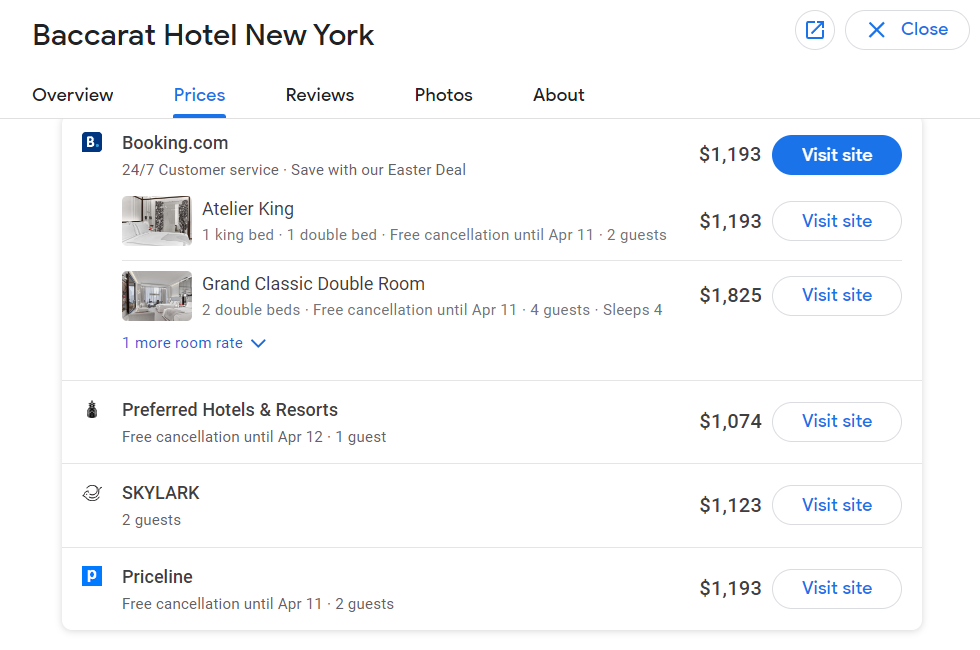The width and height of the screenshot is (980, 650).
Task: Click the chevron beside 1 more room rate
Action: point(259,343)
